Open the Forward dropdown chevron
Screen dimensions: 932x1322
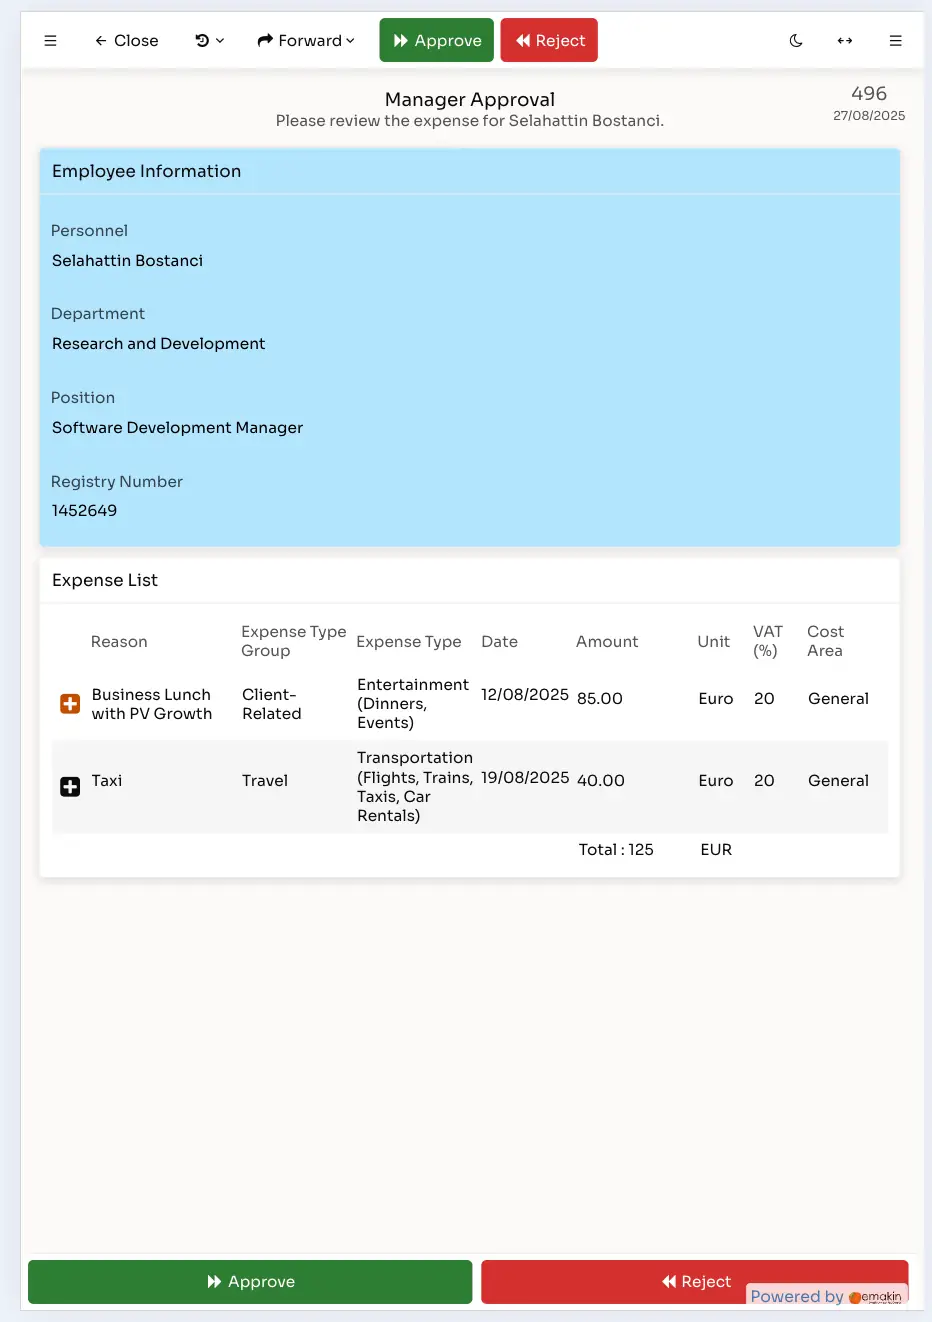(347, 41)
